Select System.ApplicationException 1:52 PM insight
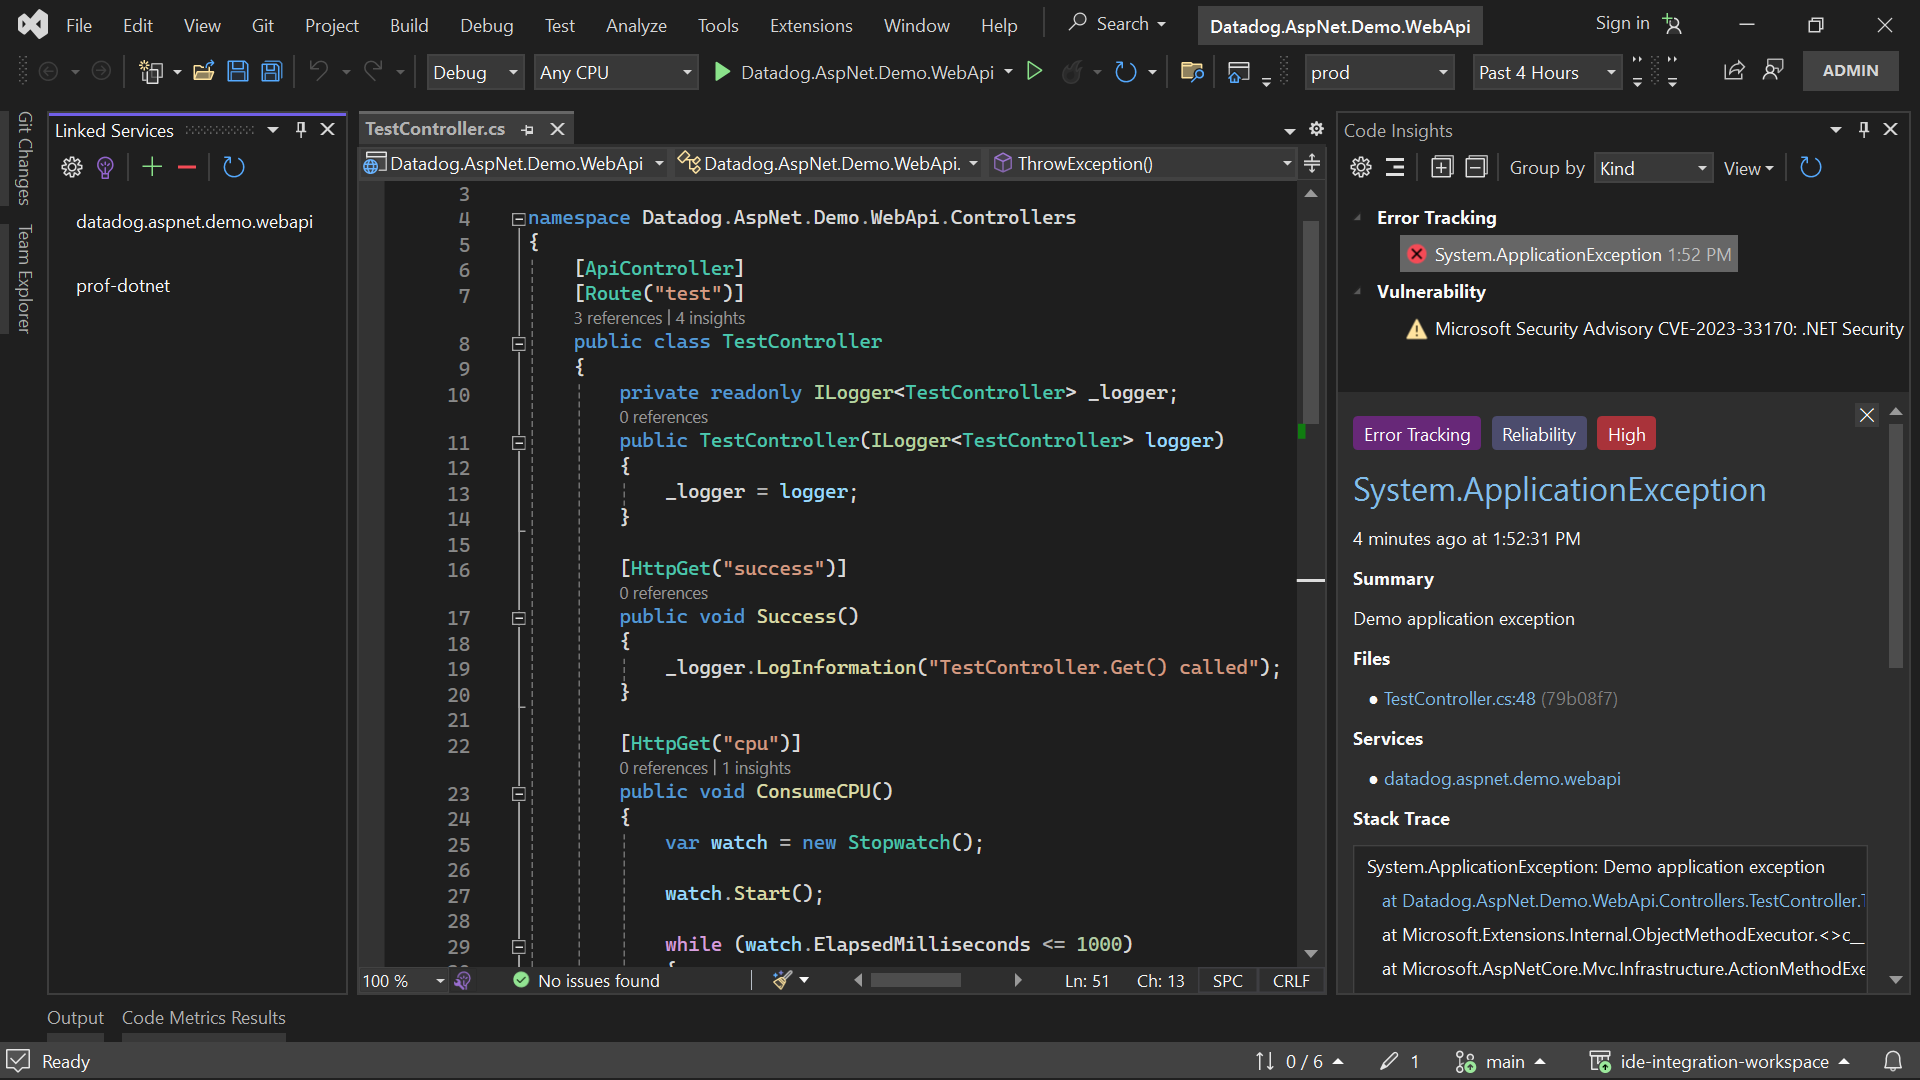The height and width of the screenshot is (1080, 1920). coord(1569,254)
